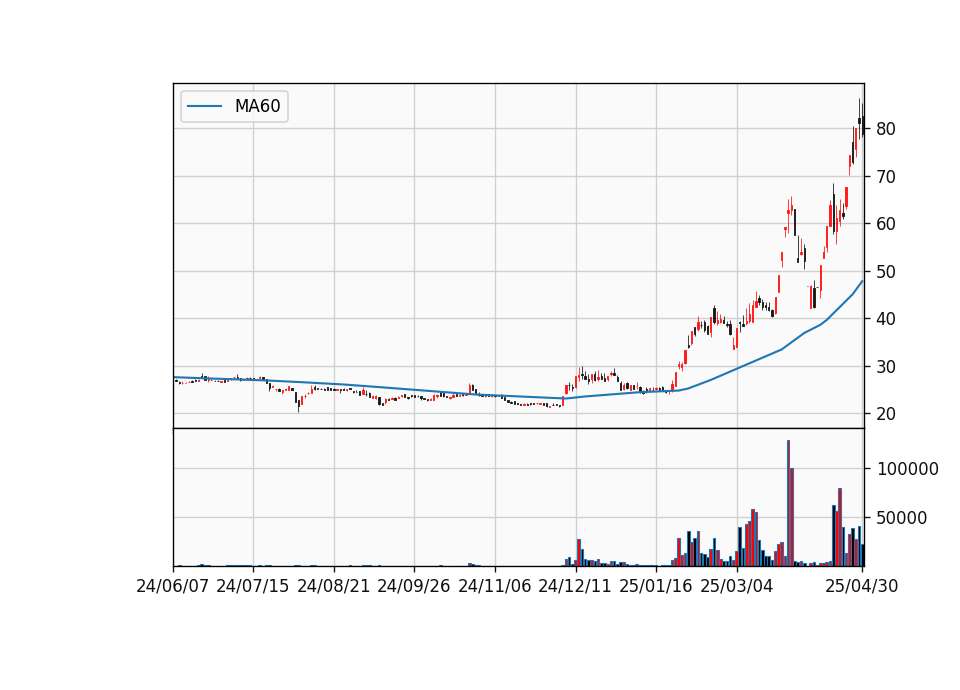Image resolution: width=960 pixels, height=690 pixels.
Task: Click the MA60 line's right end near 48
Action: click(861, 282)
